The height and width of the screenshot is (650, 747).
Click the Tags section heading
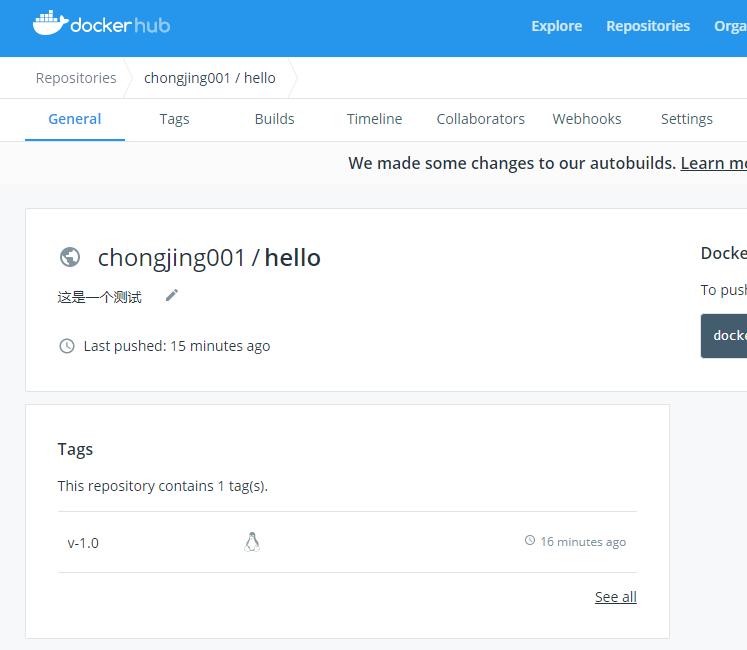(75, 449)
